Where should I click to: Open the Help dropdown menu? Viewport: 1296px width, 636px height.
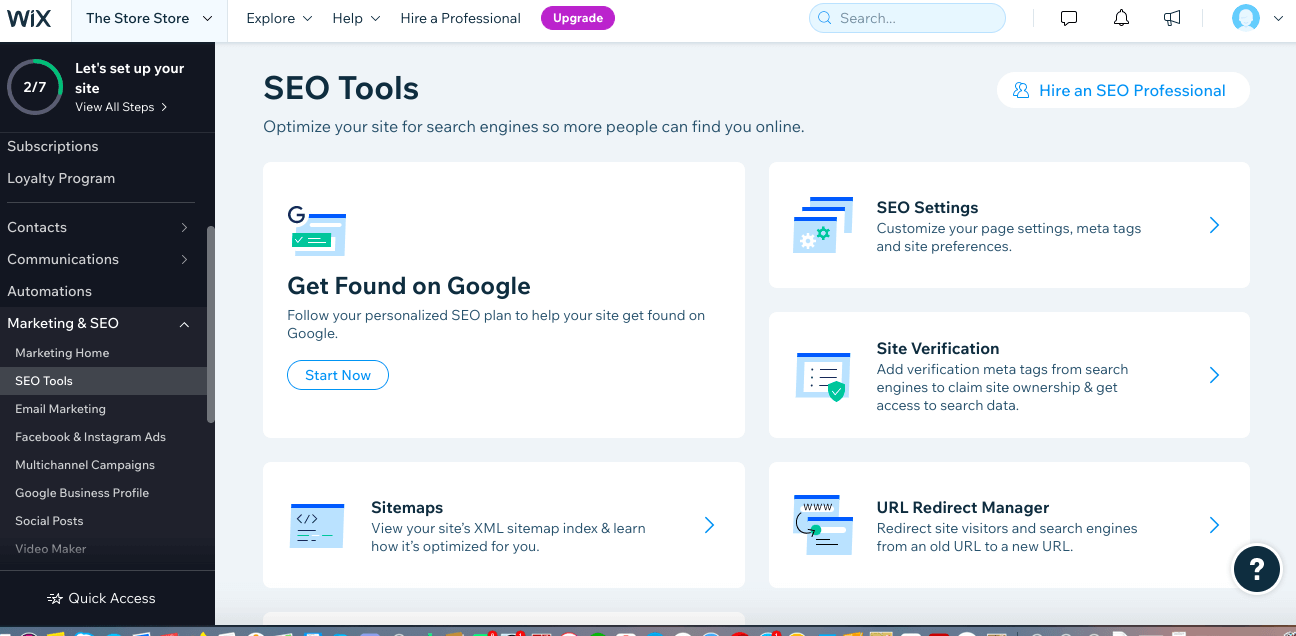coord(356,19)
